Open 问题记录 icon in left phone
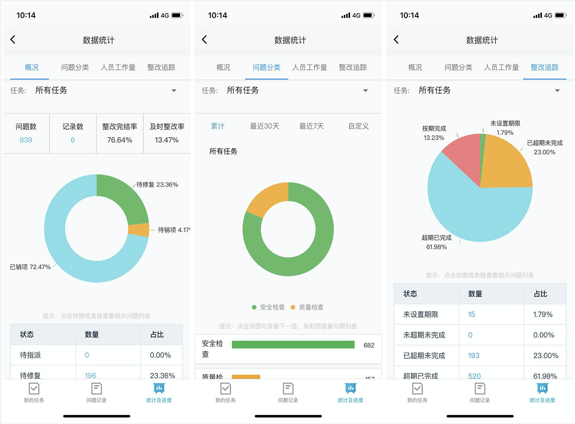Viewport: 575px width, 424px height. click(x=96, y=392)
